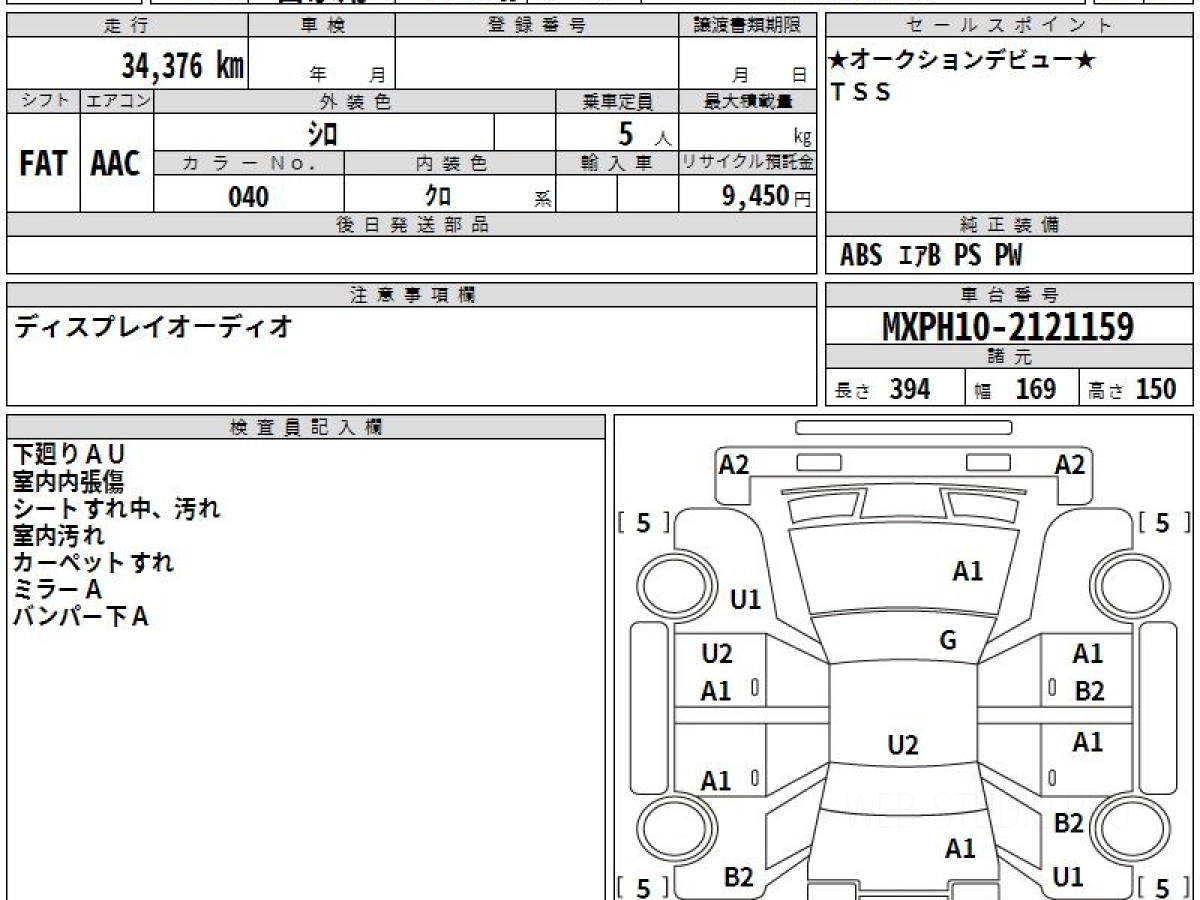Select the color number 040
Screen dimensions: 1200x900
[248, 197]
